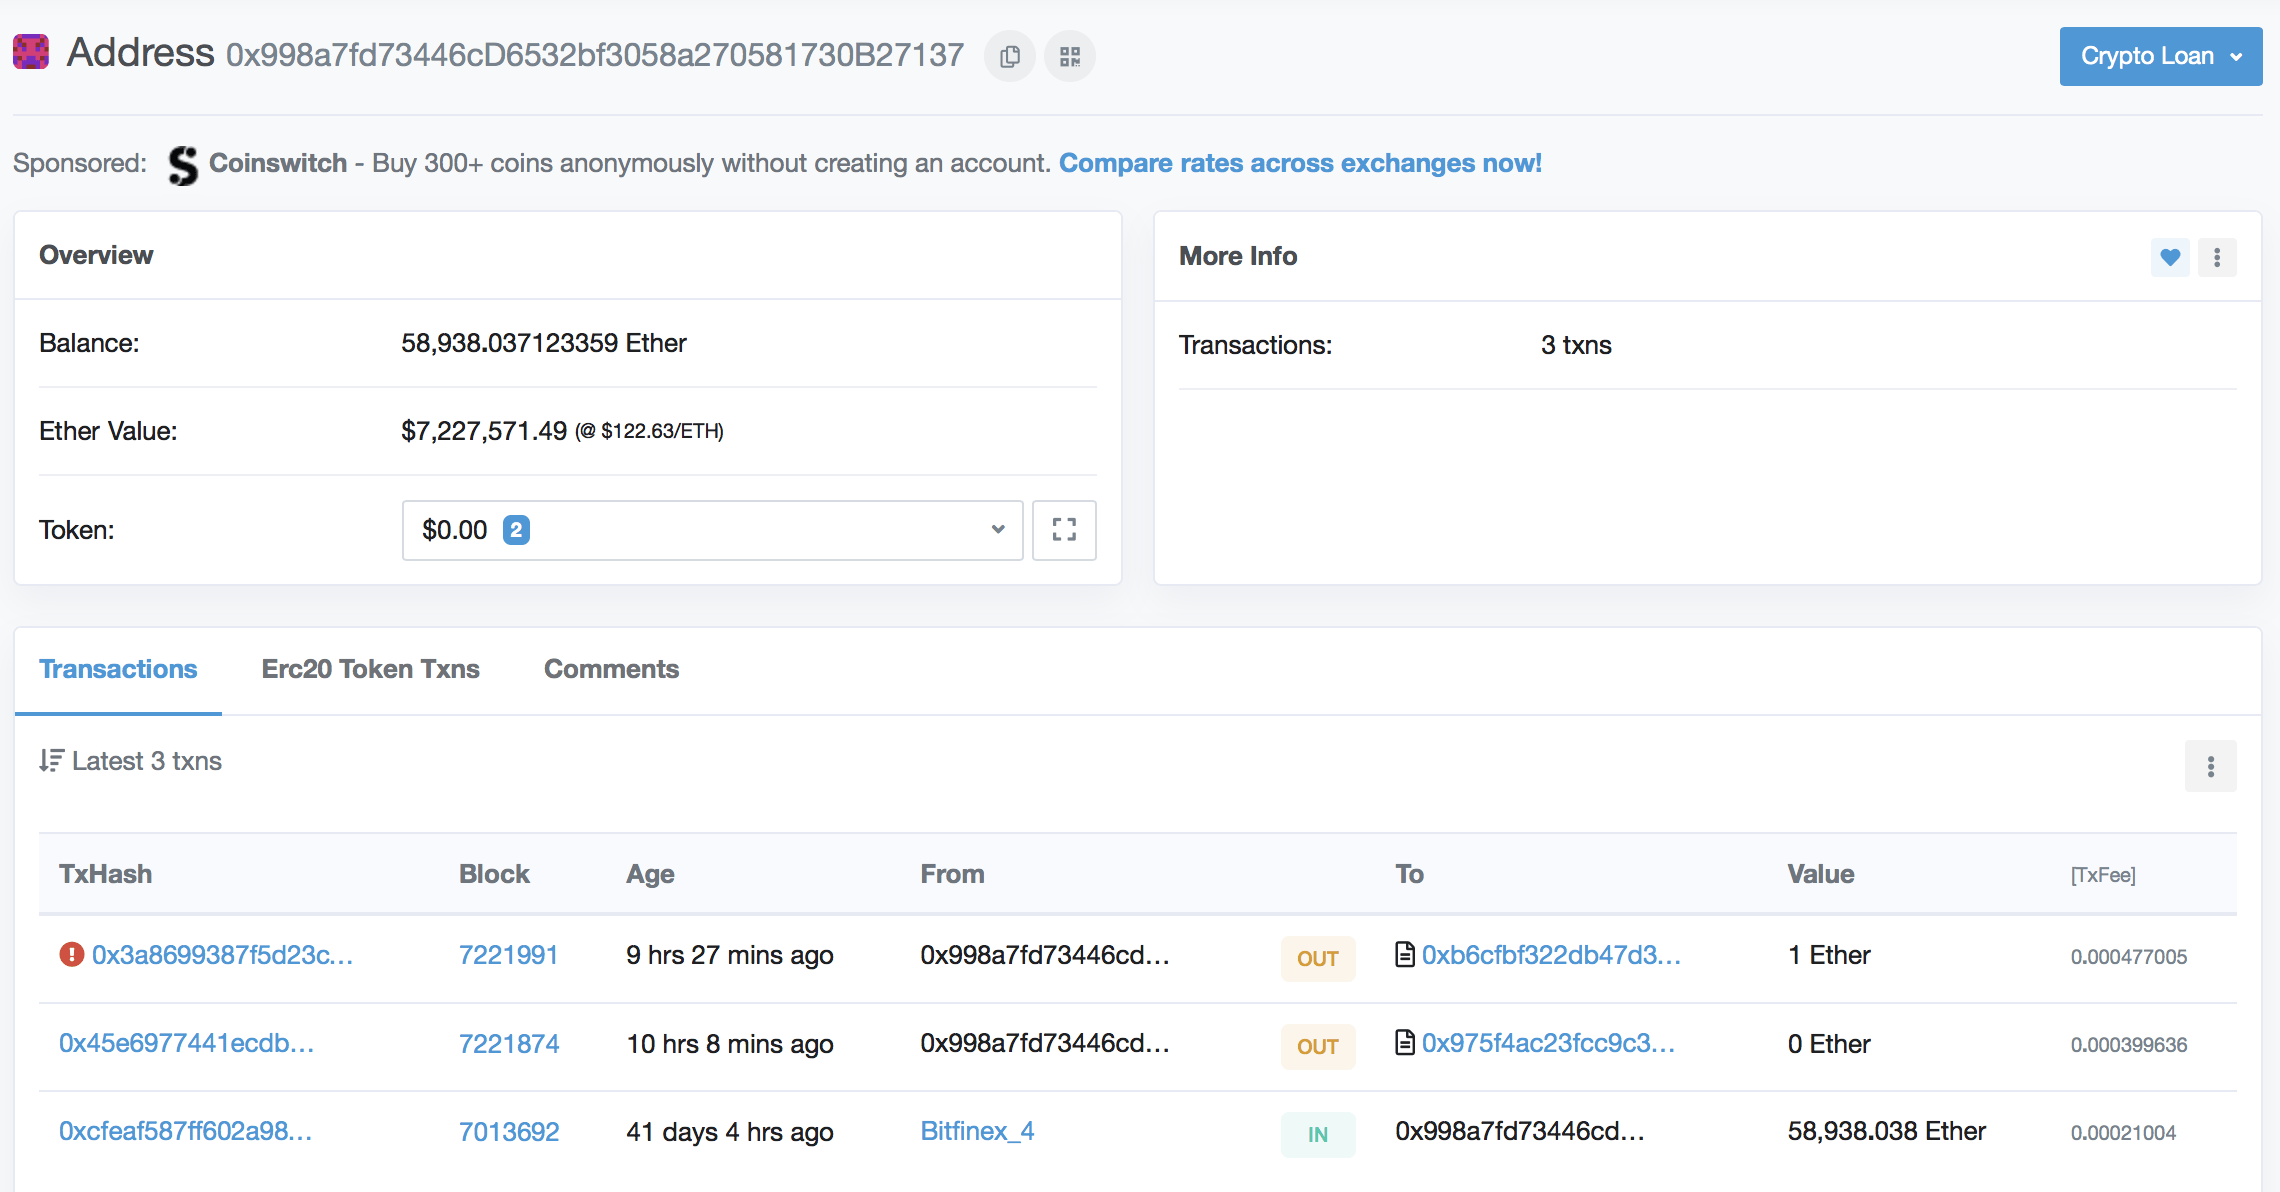
Task: Click contract icon beside 0x975f4ac23fcc9c3
Action: point(1405,1043)
